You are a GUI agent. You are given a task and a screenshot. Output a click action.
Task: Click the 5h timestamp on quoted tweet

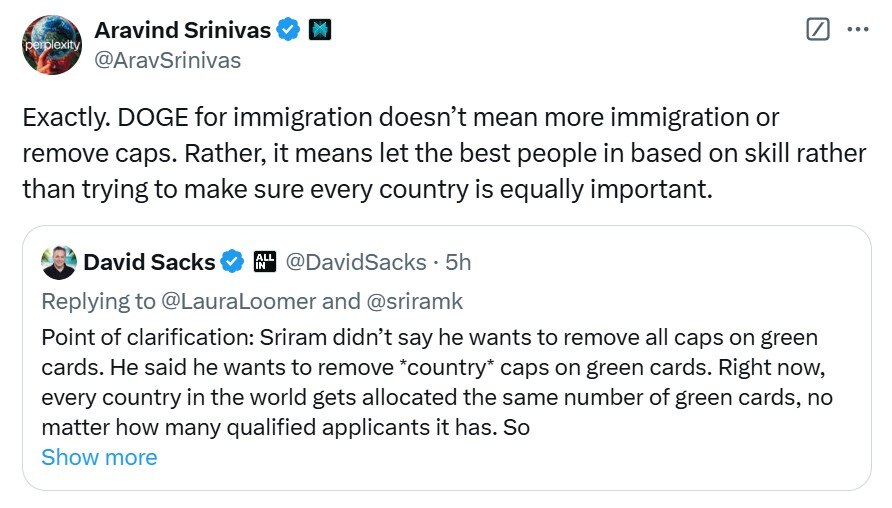tap(459, 262)
